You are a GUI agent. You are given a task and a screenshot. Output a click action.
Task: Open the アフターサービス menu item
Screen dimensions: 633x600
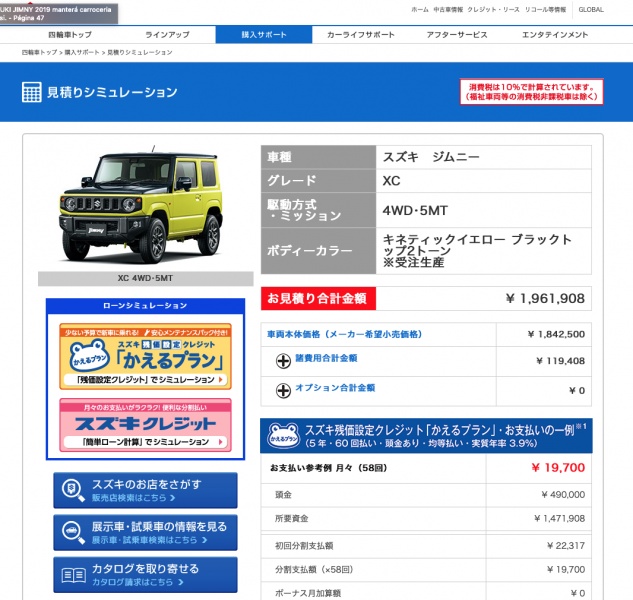457,35
